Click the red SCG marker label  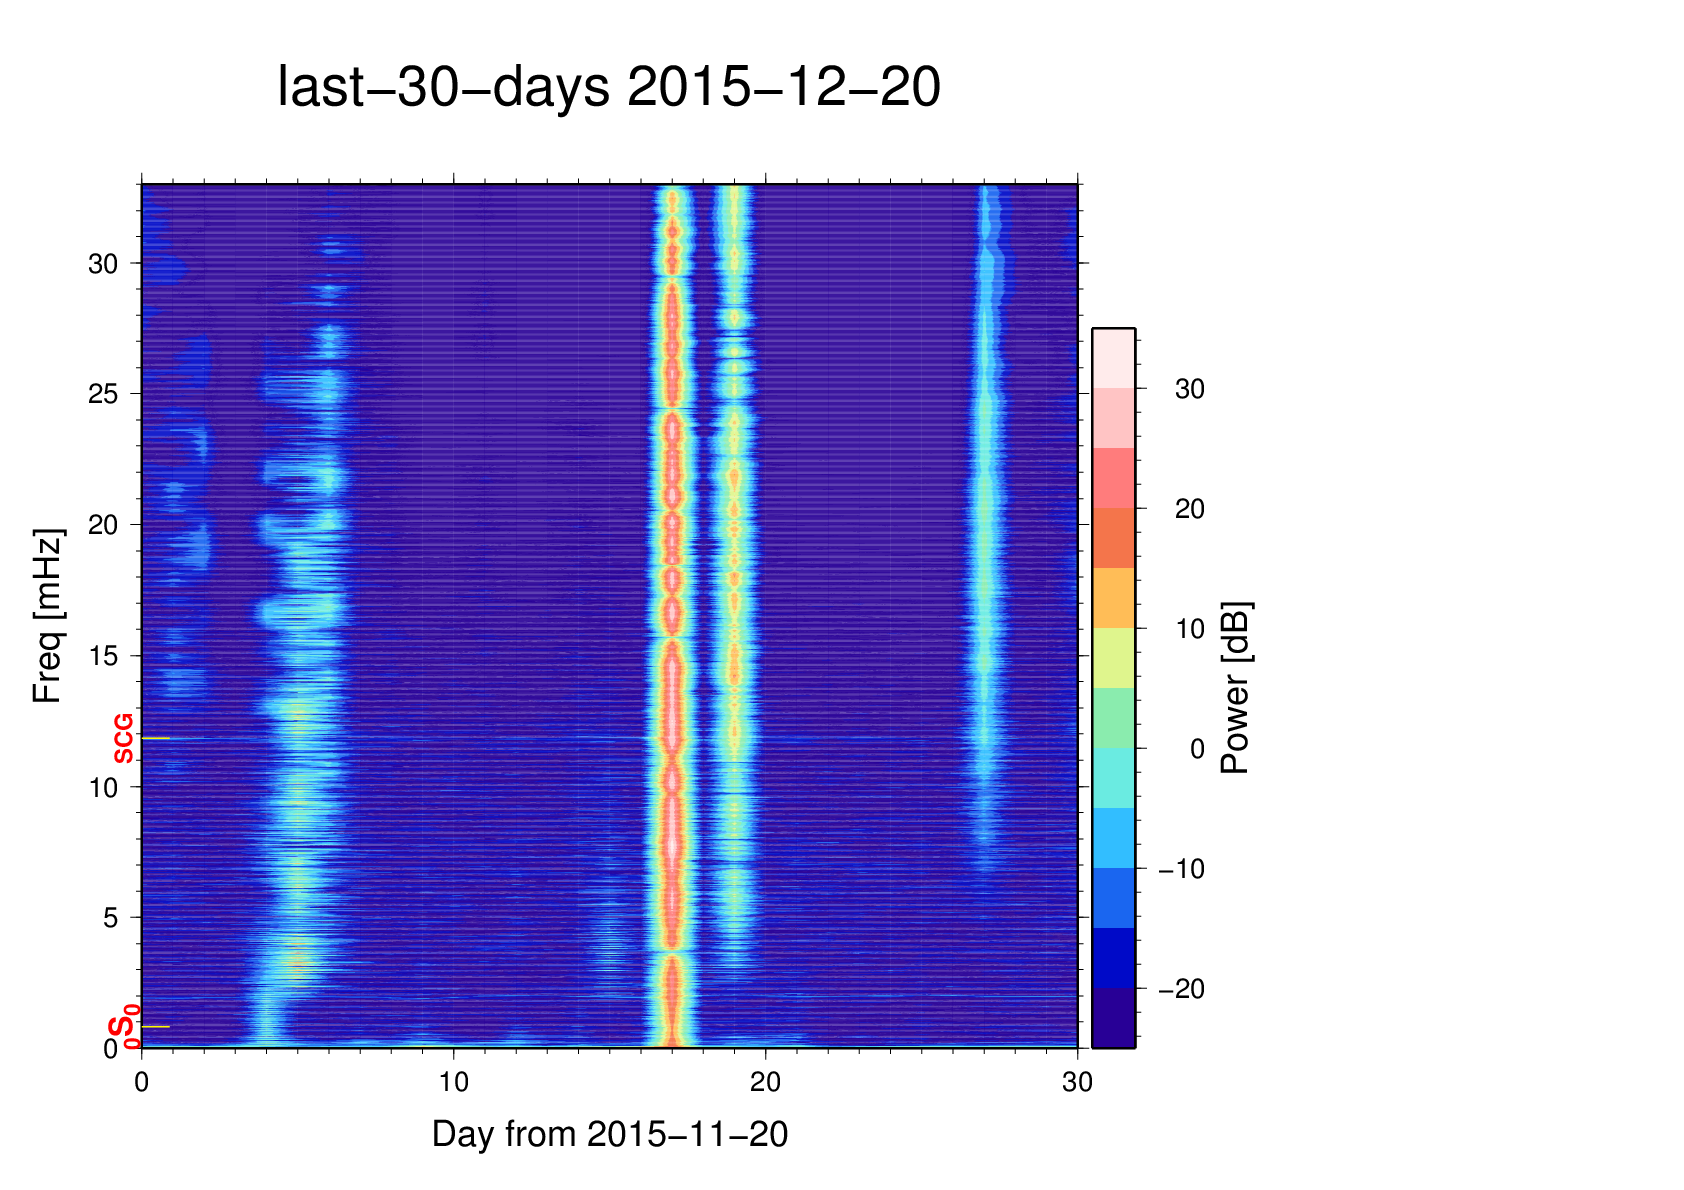(x=123, y=739)
